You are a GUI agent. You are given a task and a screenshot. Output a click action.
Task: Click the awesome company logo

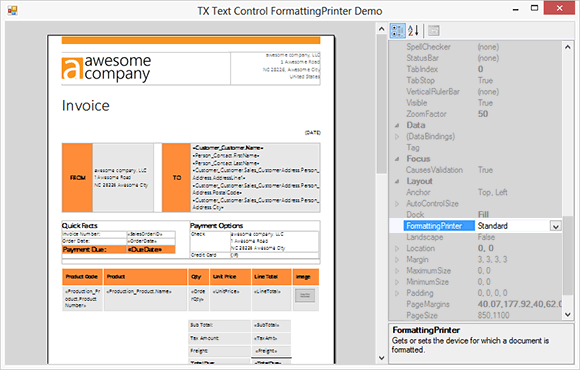[107, 68]
